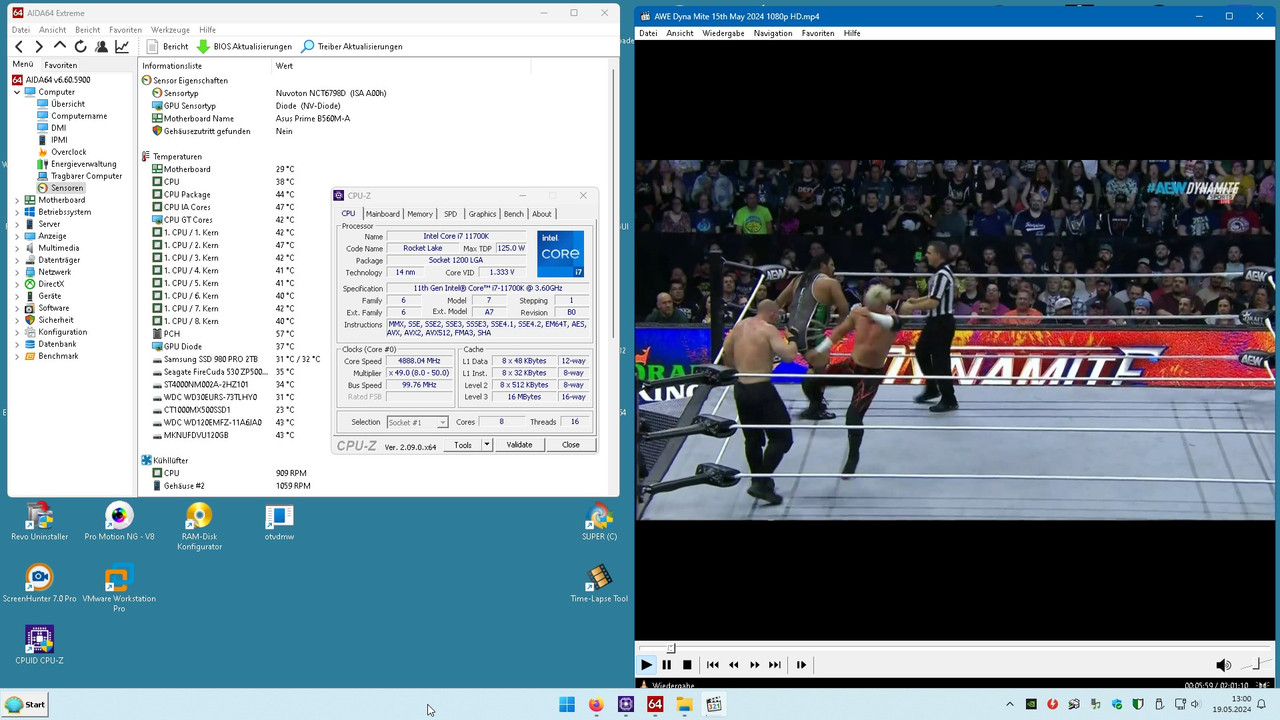This screenshot has height=720, width=1280.
Task: Click Media Player Classic taskbar icon
Action: pos(714,704)
